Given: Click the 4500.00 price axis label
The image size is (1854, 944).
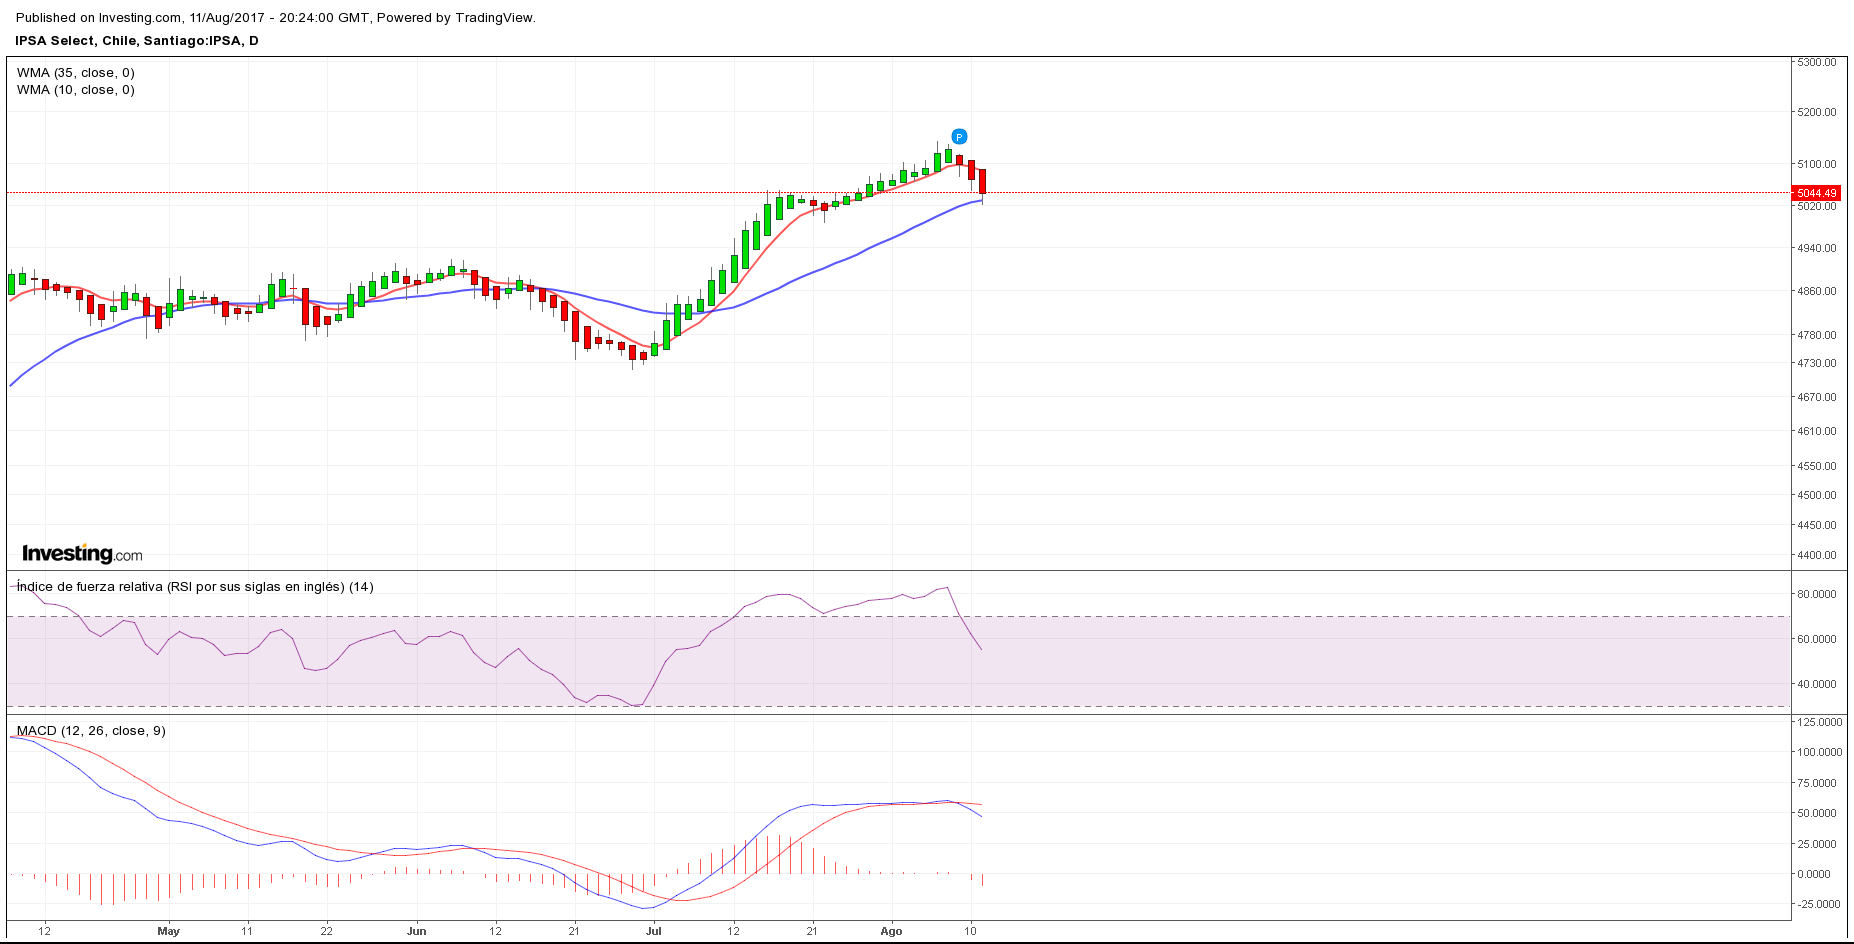Looking at the screenshot, I should click(x=1817, y=495).
